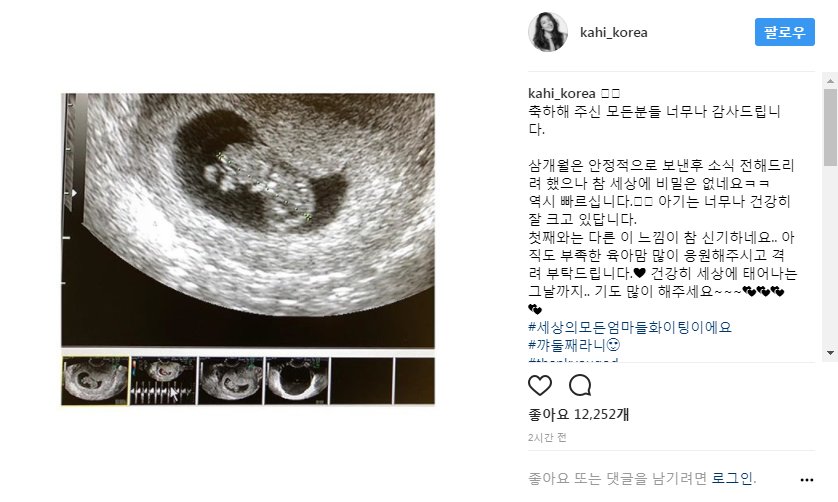Open kahi_korea username in header
This screenshot has width=838, height=502.
pyautogui.click(x=614, y=33)
